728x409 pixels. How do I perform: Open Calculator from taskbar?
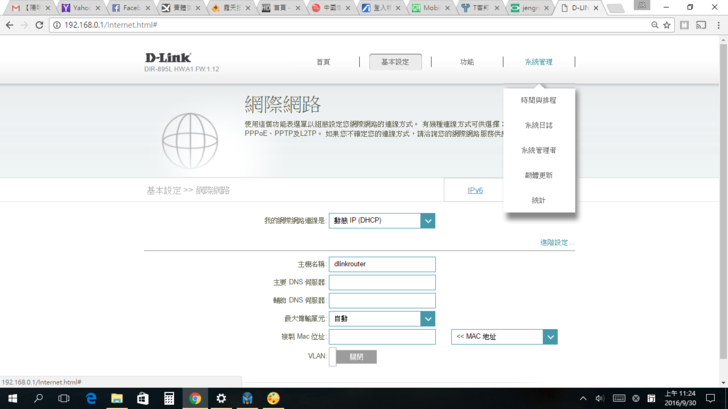pyautogui.click(x=169, y=398)
